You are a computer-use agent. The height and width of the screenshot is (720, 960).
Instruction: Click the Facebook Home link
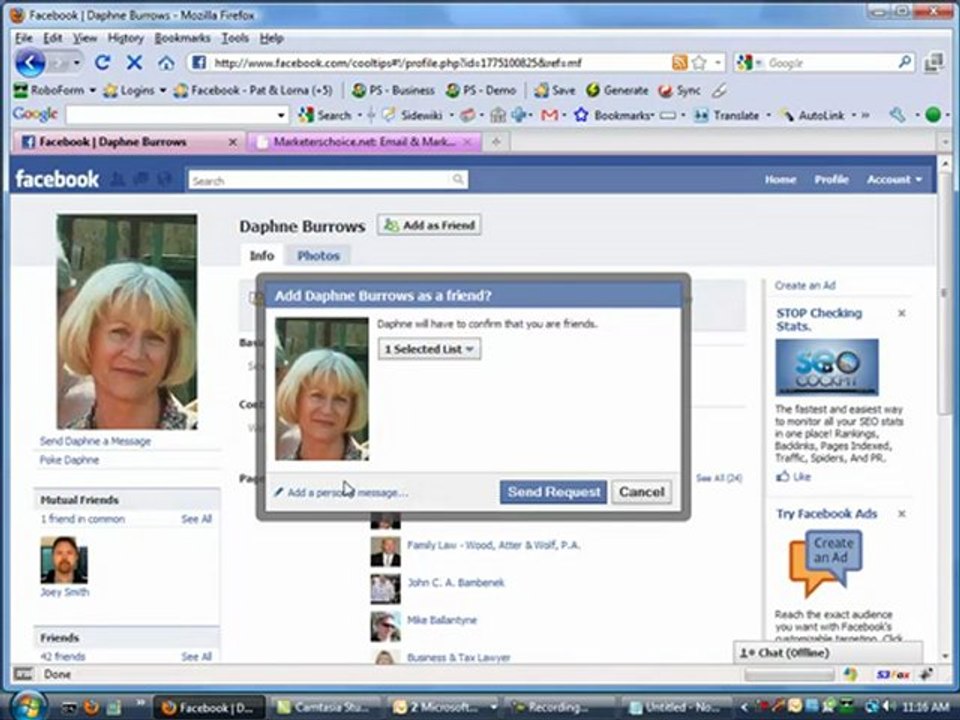coord(780,179)
